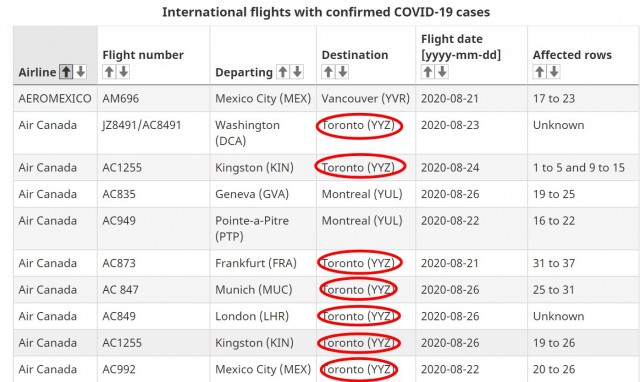640x382 pixels.
Task: Click the table title heading
Action: pyautogui.click(x=326, y=12)
